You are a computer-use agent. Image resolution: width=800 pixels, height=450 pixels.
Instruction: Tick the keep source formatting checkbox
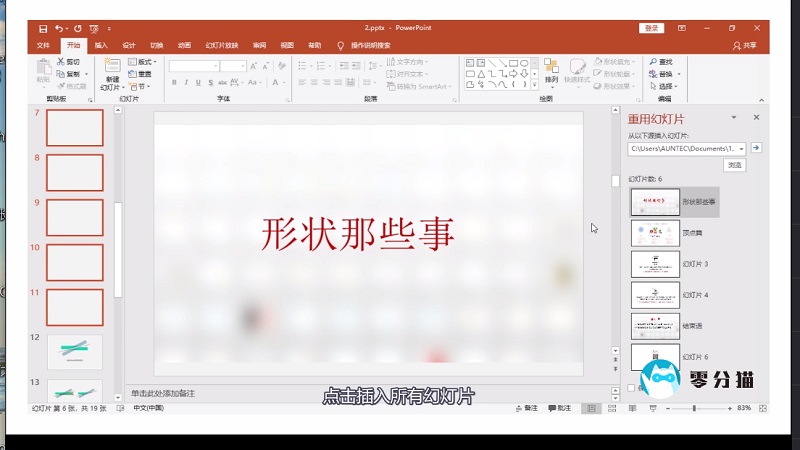(x=632, y=388)
